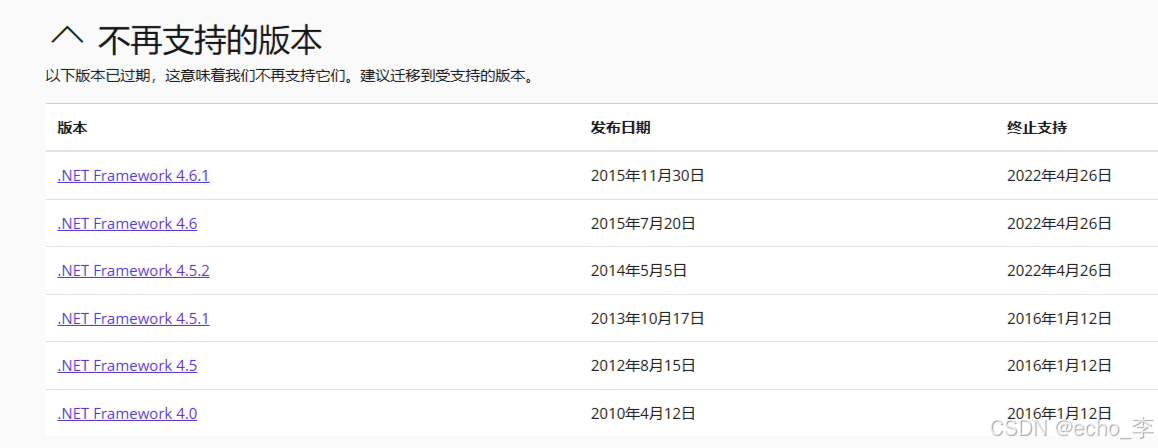This screenshot has height=448, width=1158.
Task: Click the 发布日期 column header
Action: point(620,128)
